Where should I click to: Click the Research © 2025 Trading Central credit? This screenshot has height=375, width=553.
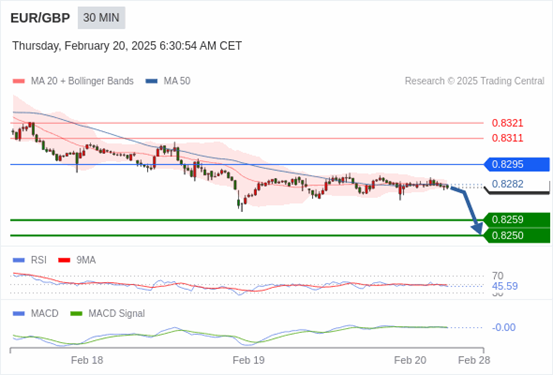(x=475, y=81)
